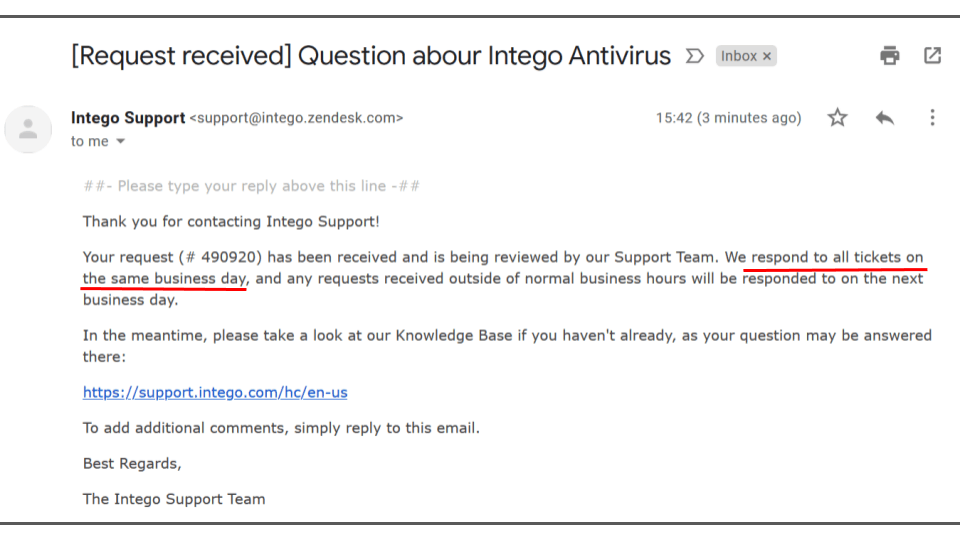Select the Inbox label chip

tap(739, 56)
